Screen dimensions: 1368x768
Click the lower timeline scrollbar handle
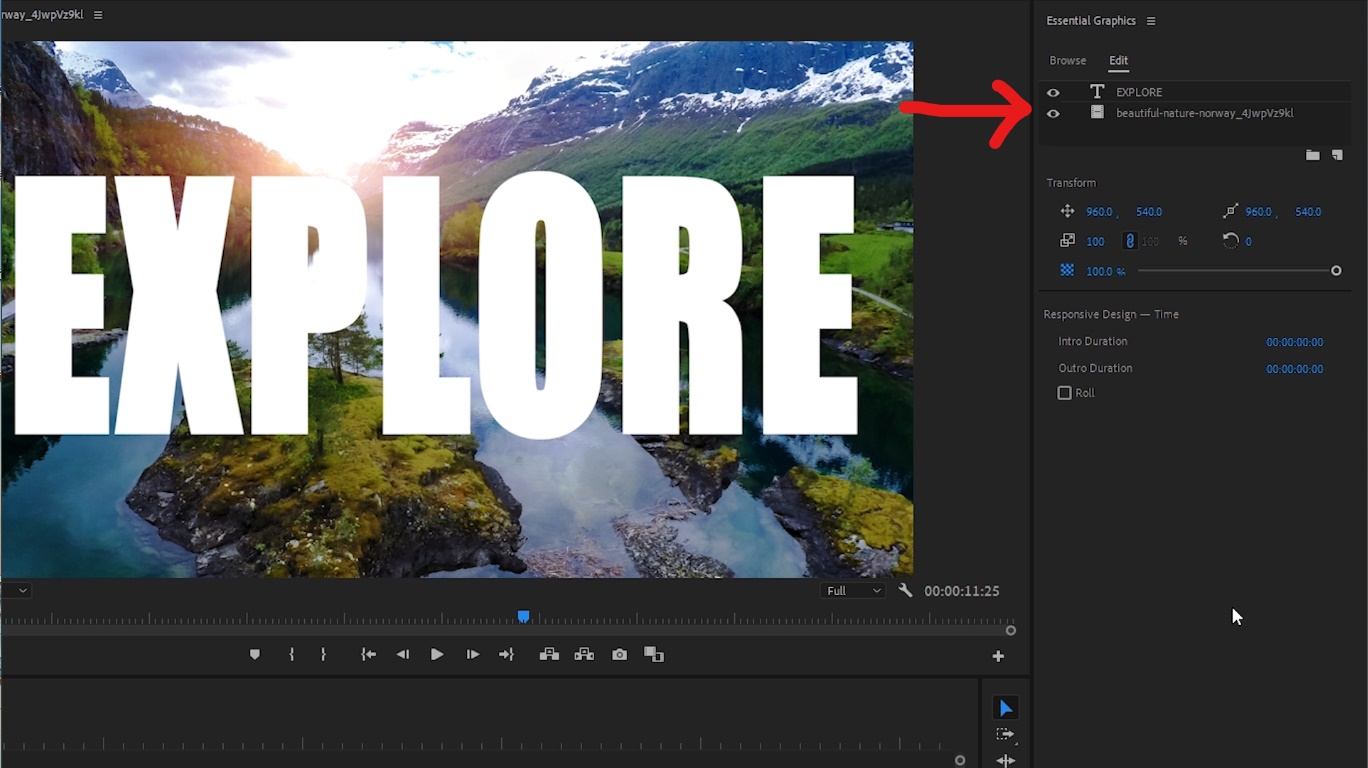point(960,761)
